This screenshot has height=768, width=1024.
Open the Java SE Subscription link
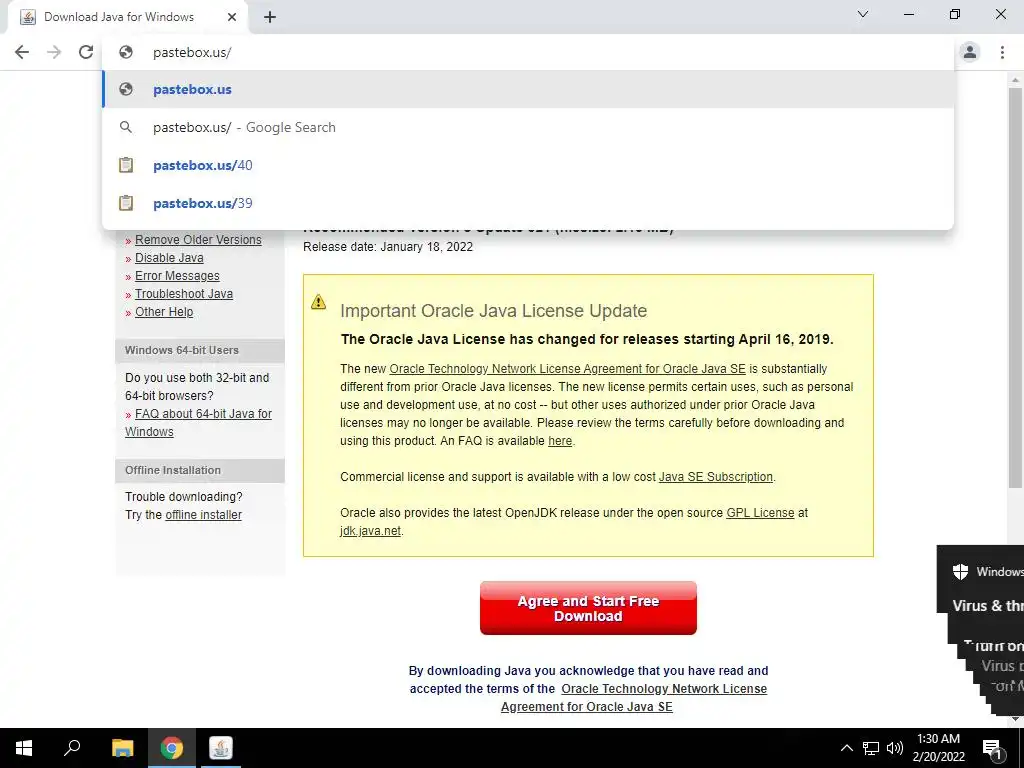pyautogui.click(x=715, y=477)
